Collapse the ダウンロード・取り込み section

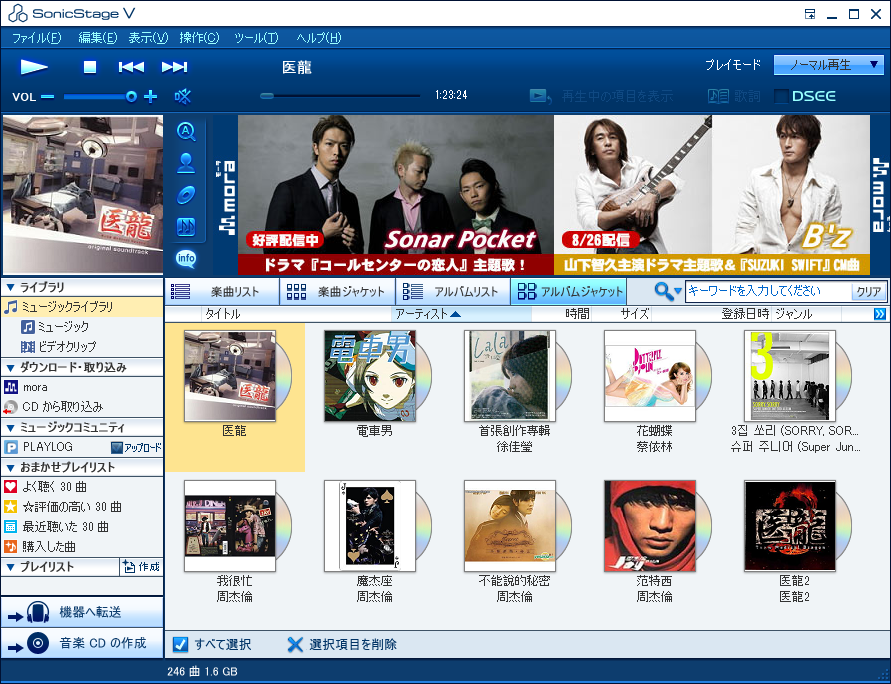10,368
